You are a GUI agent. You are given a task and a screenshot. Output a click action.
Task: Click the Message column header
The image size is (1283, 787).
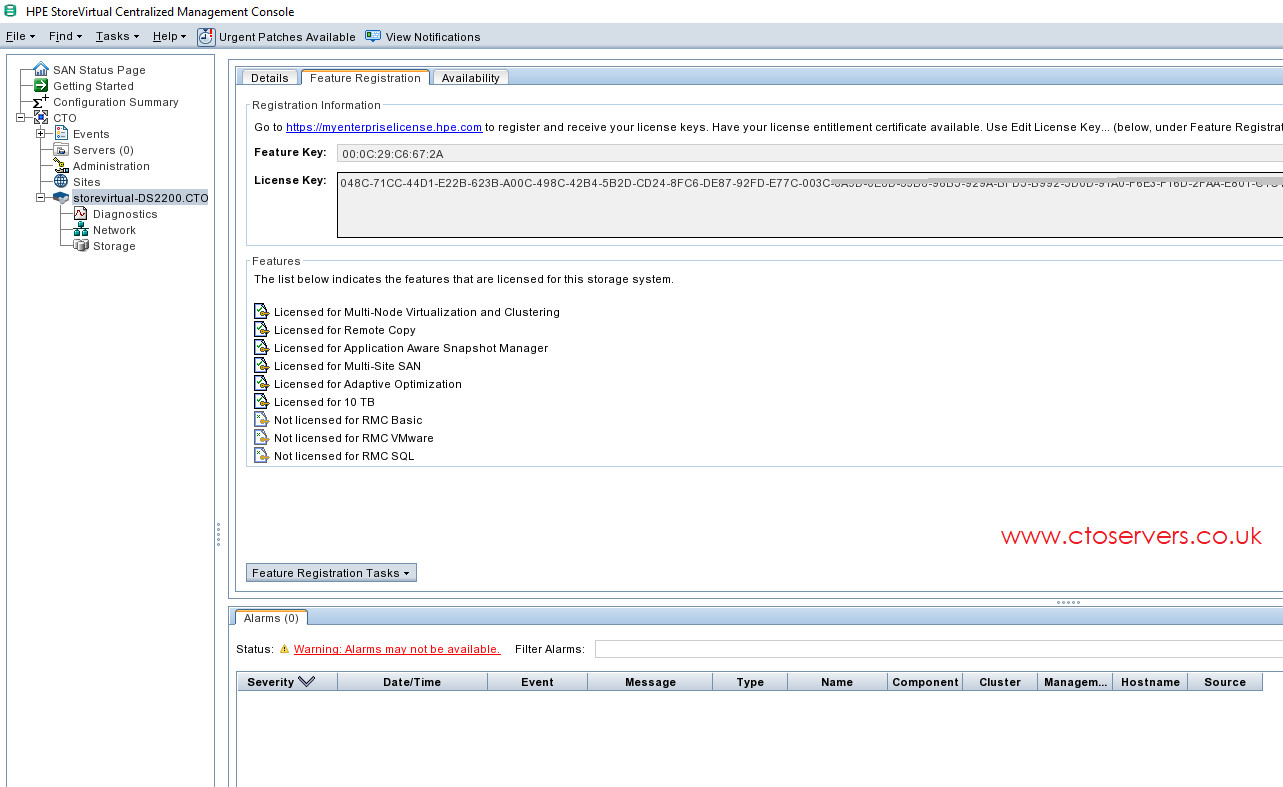coord(650,682)
